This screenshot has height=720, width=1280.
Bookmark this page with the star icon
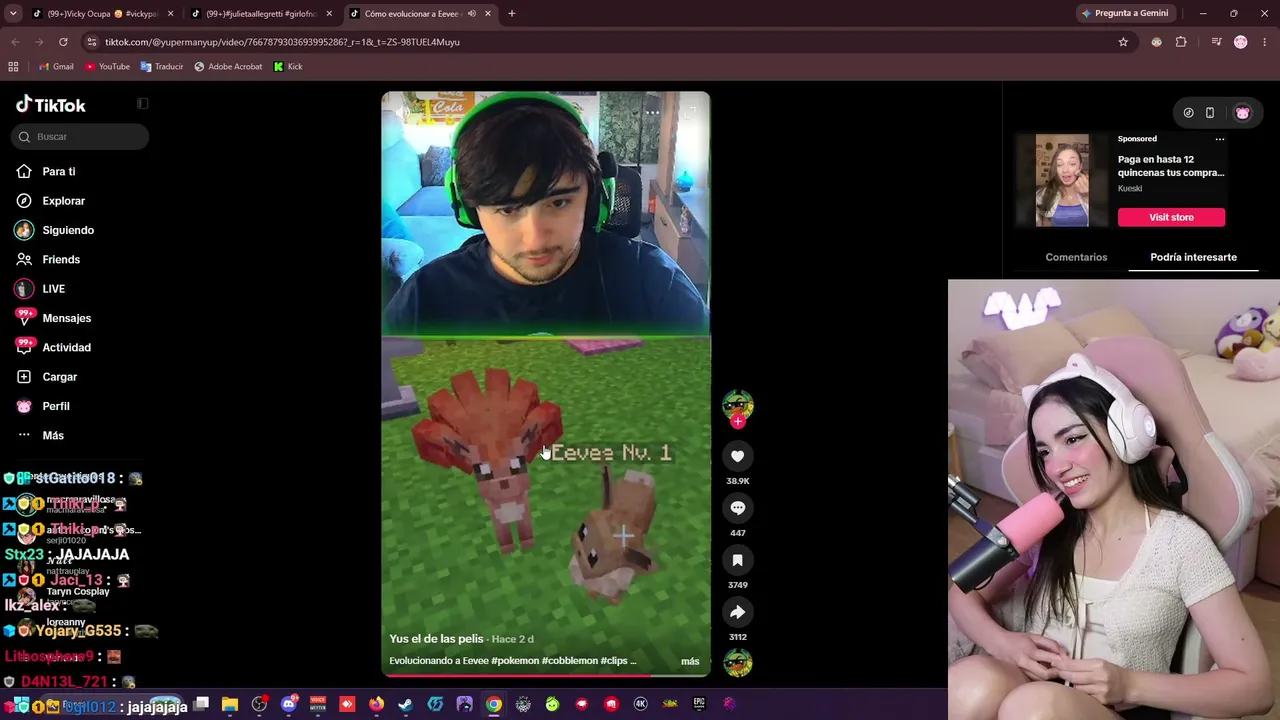click(x=1123, y=42)
